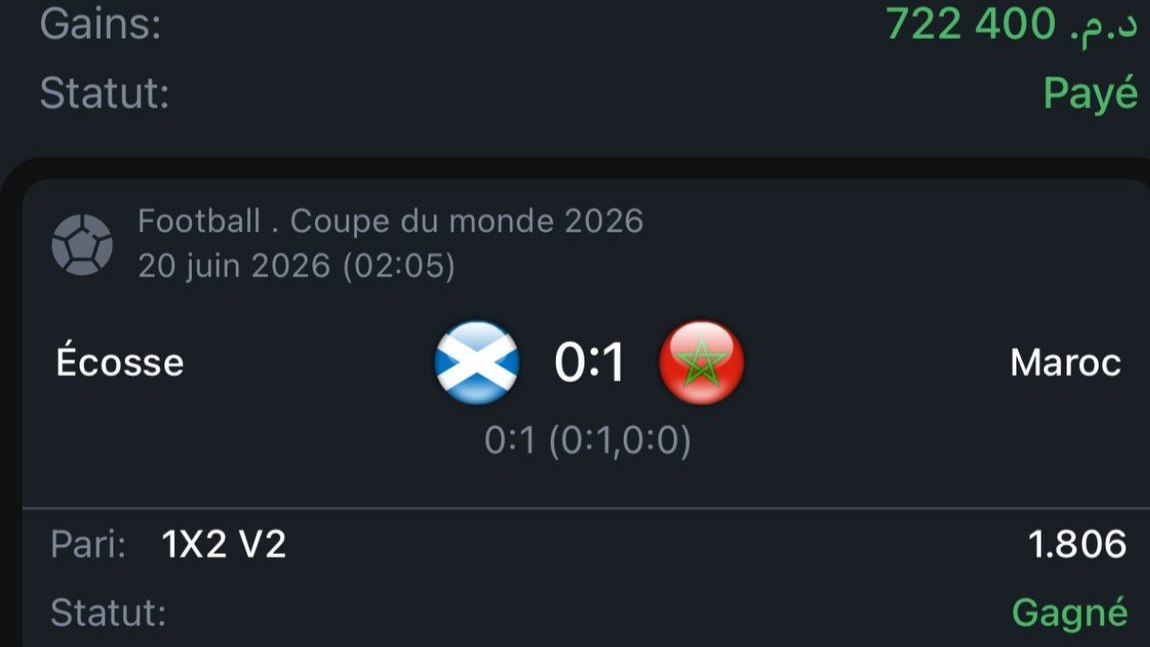Image resolution: width=1150 pixels, height=647 pixels.
Task: Select the Maroc team name
Action: (x=1065, y=362)
